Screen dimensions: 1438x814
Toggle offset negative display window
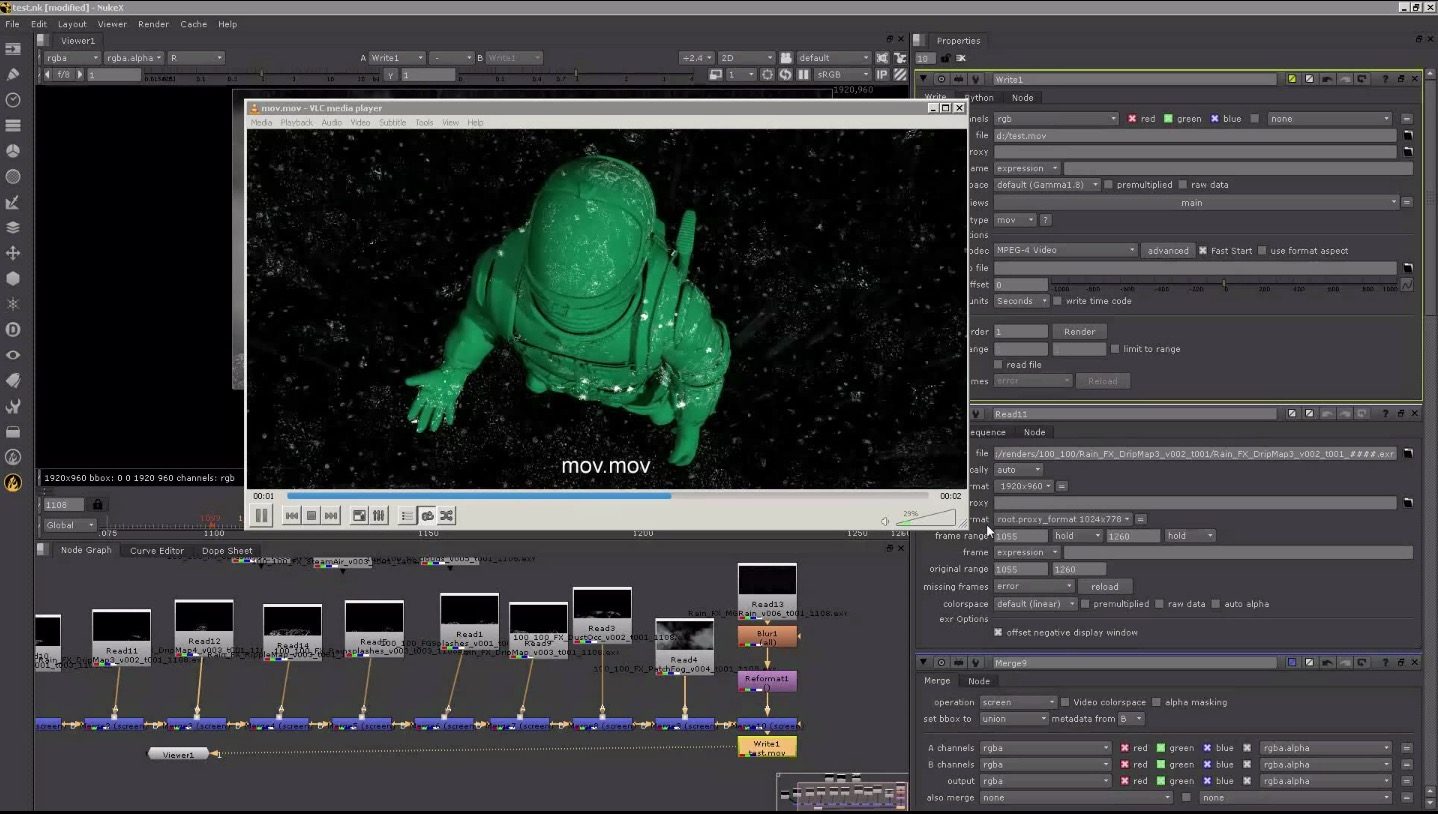click(998, 632)
